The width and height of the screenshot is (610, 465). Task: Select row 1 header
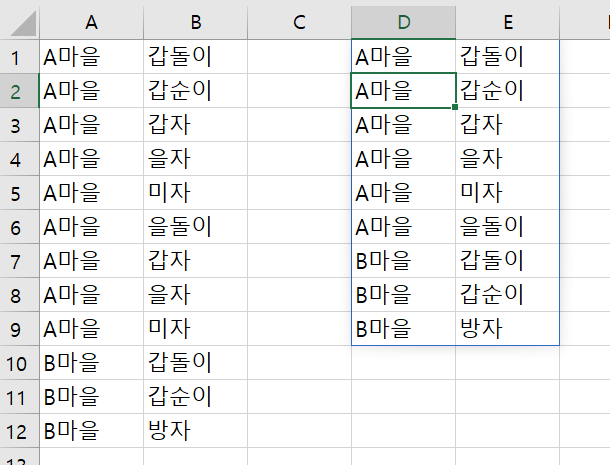tap(19, 57)
